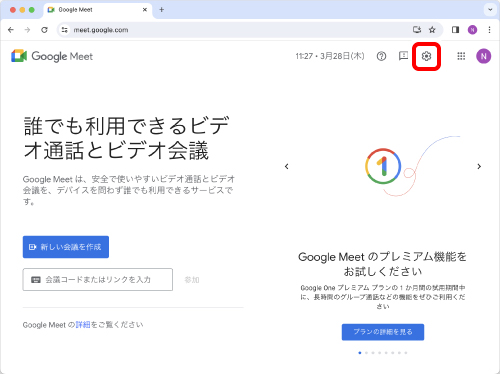
Task: Click the 参加 button
Action: 192,280
